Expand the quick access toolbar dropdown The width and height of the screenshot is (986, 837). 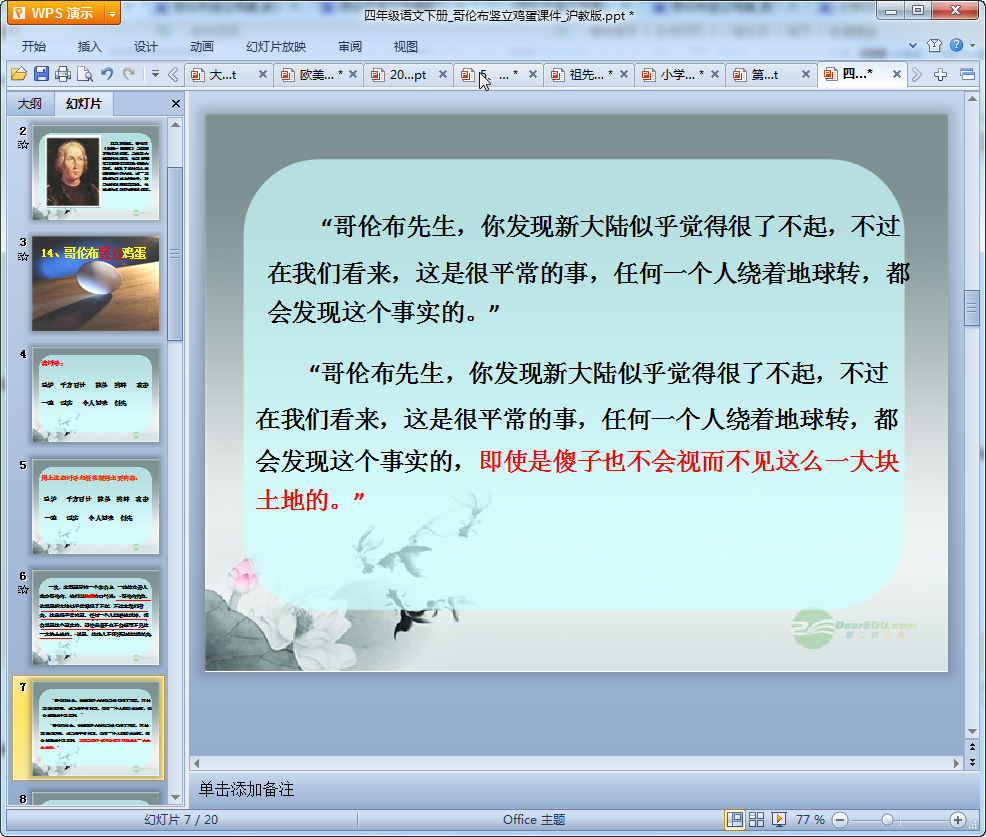[x=155, y=74]
